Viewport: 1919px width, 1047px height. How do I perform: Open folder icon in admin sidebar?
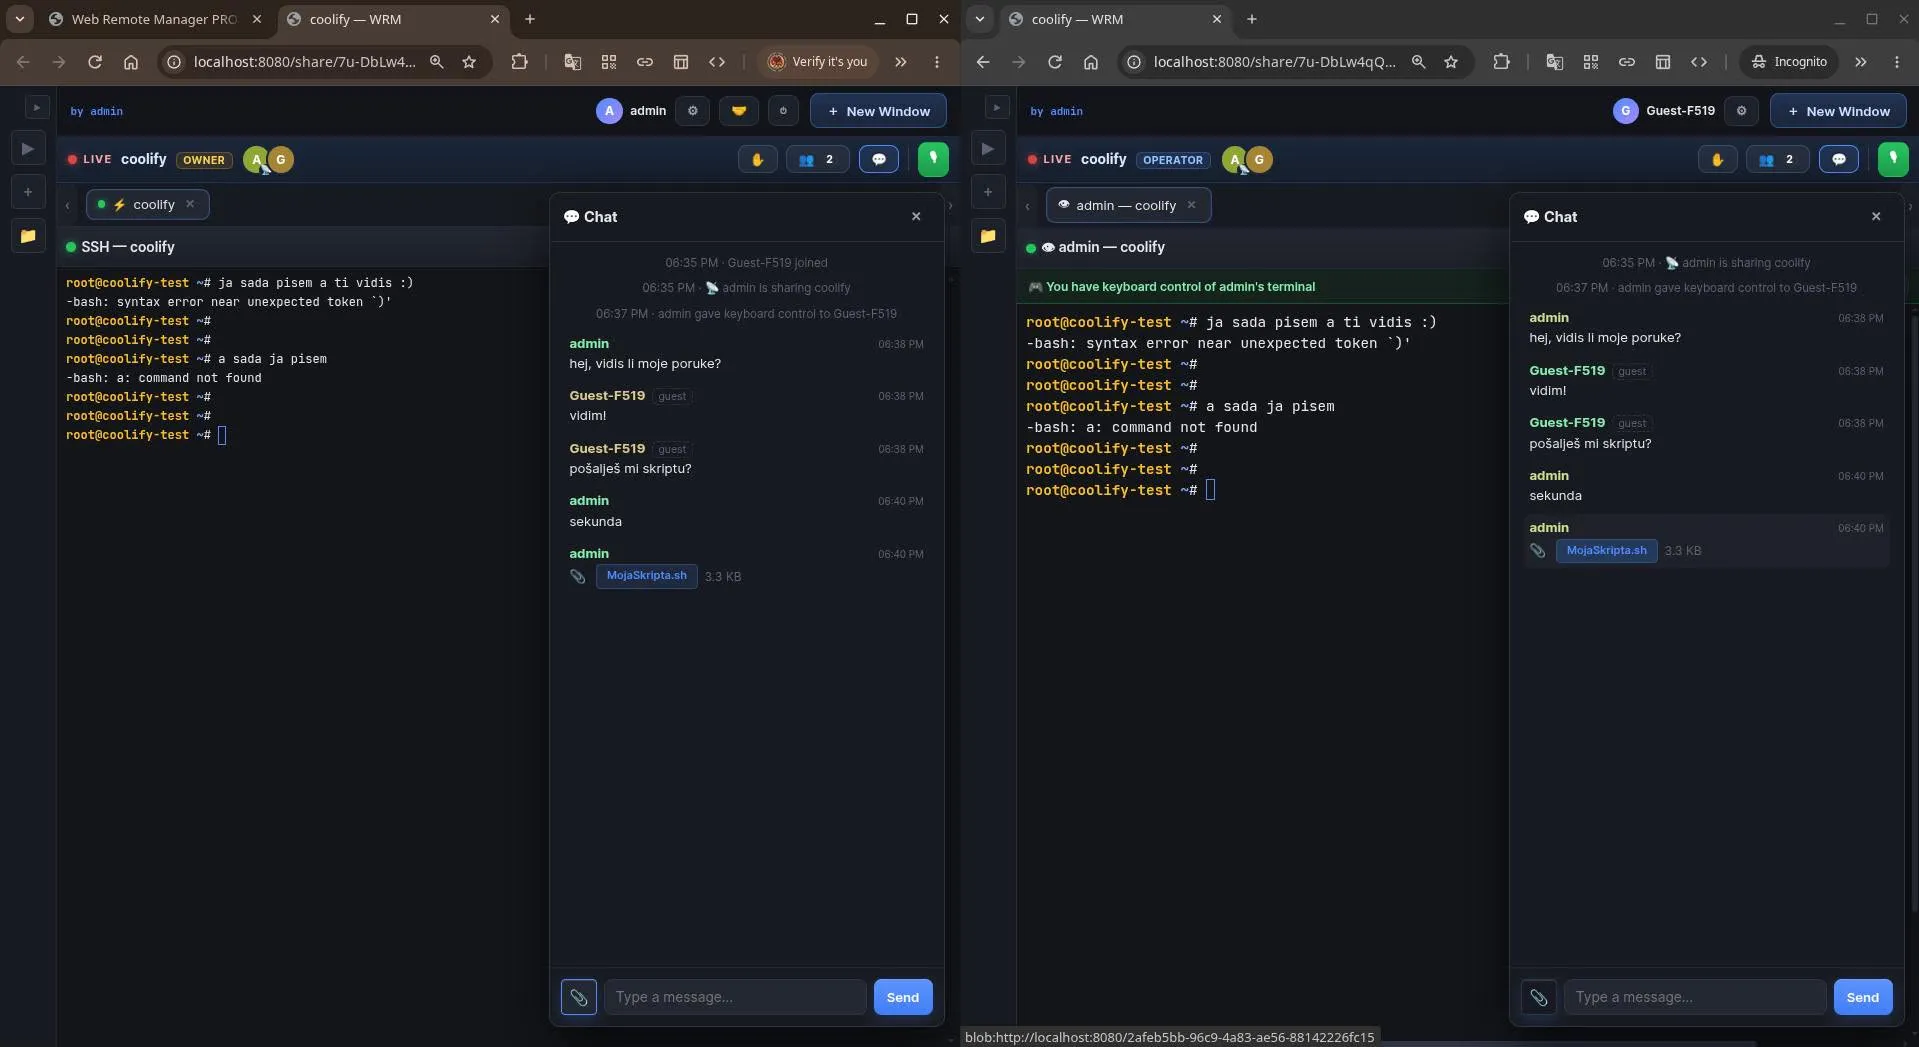(x=28, y=236)
